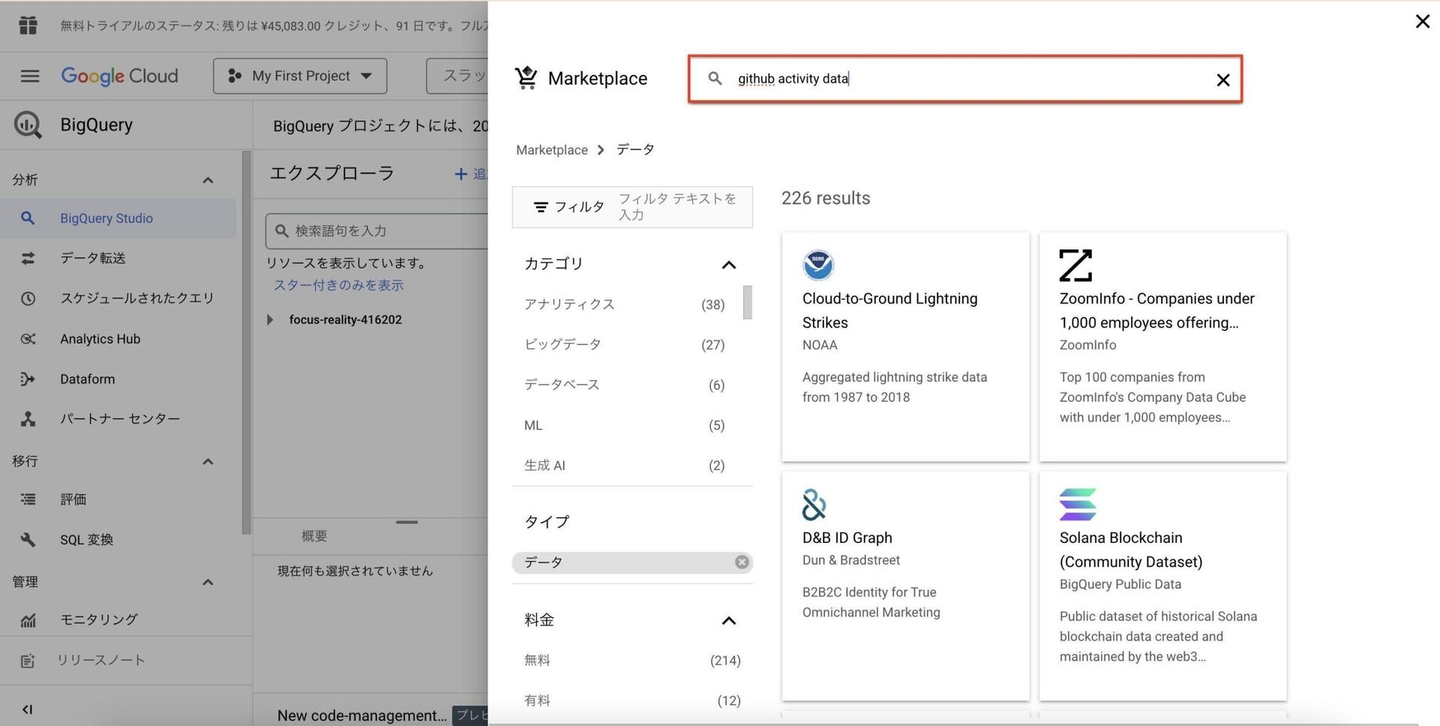
Task: Click the gift icon in trial banner
Action: point(28,25)
